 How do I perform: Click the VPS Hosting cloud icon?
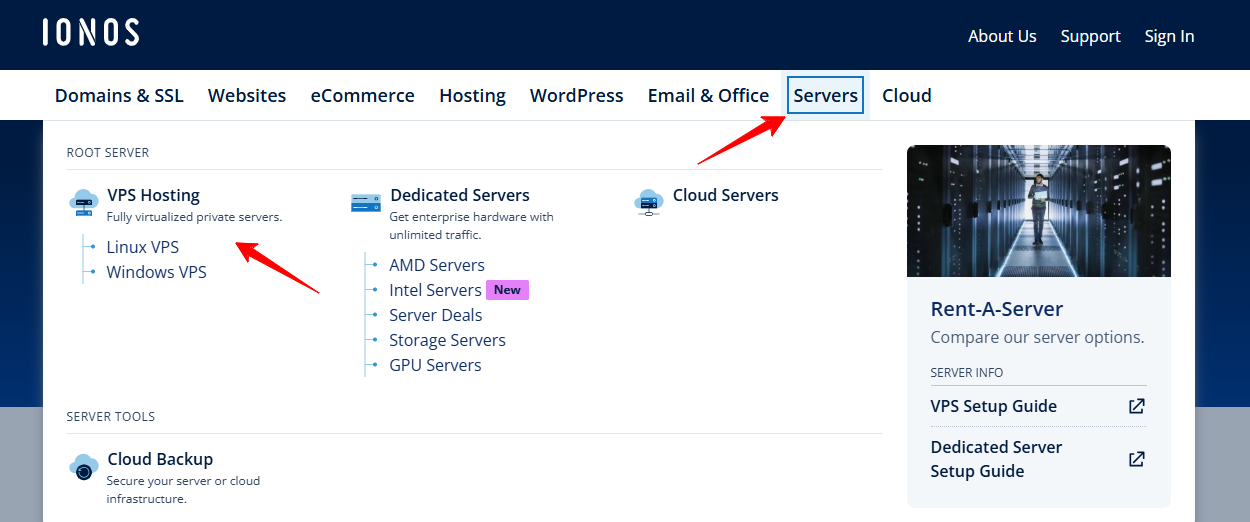[x=84, y=203]
